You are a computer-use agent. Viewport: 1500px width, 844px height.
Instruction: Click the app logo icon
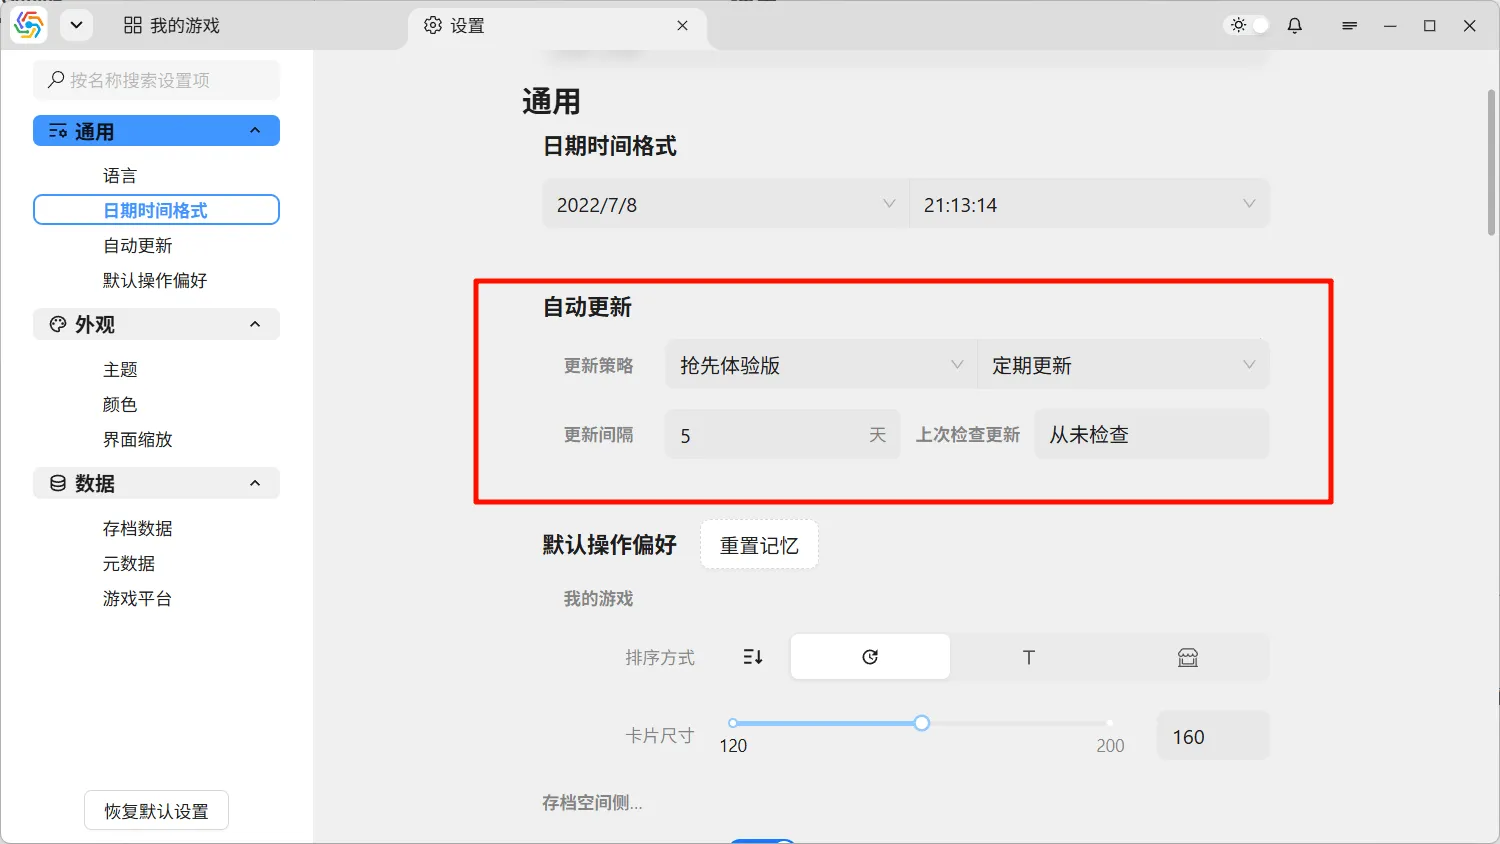point(29,26)
